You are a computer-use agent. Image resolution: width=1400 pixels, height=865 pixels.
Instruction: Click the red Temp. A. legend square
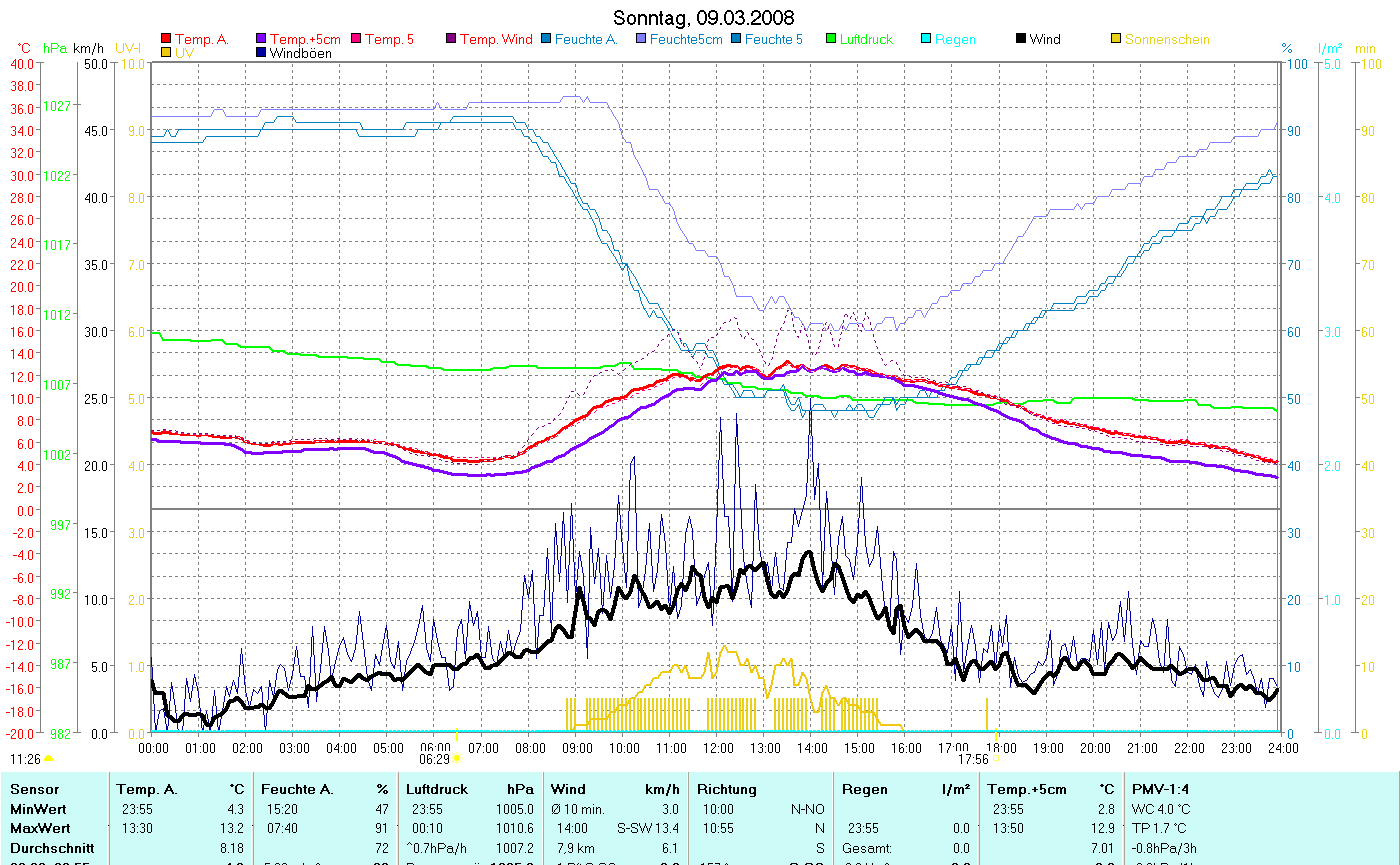click(166, 39)
